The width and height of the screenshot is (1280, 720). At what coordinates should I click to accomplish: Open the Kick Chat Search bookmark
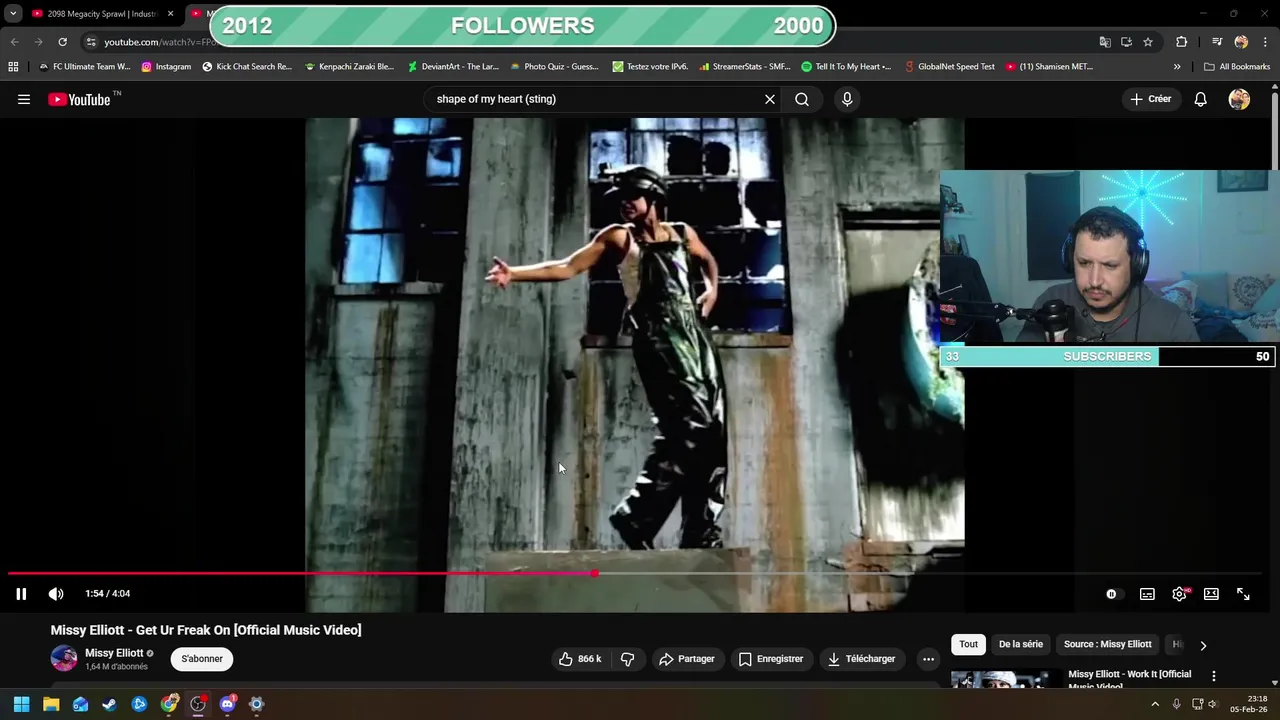247,67
